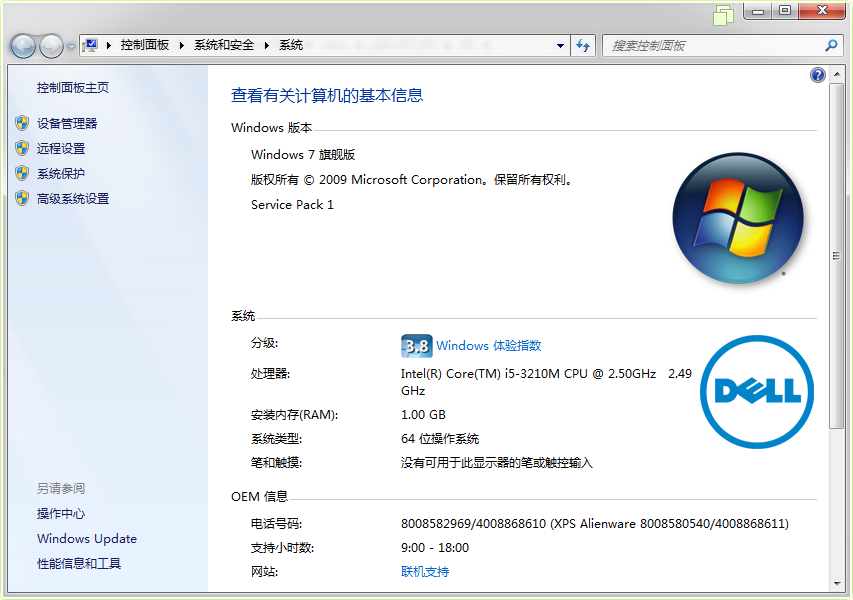Expand the arrow after 系统和安全 breadcrumb

tap(267, 46)
